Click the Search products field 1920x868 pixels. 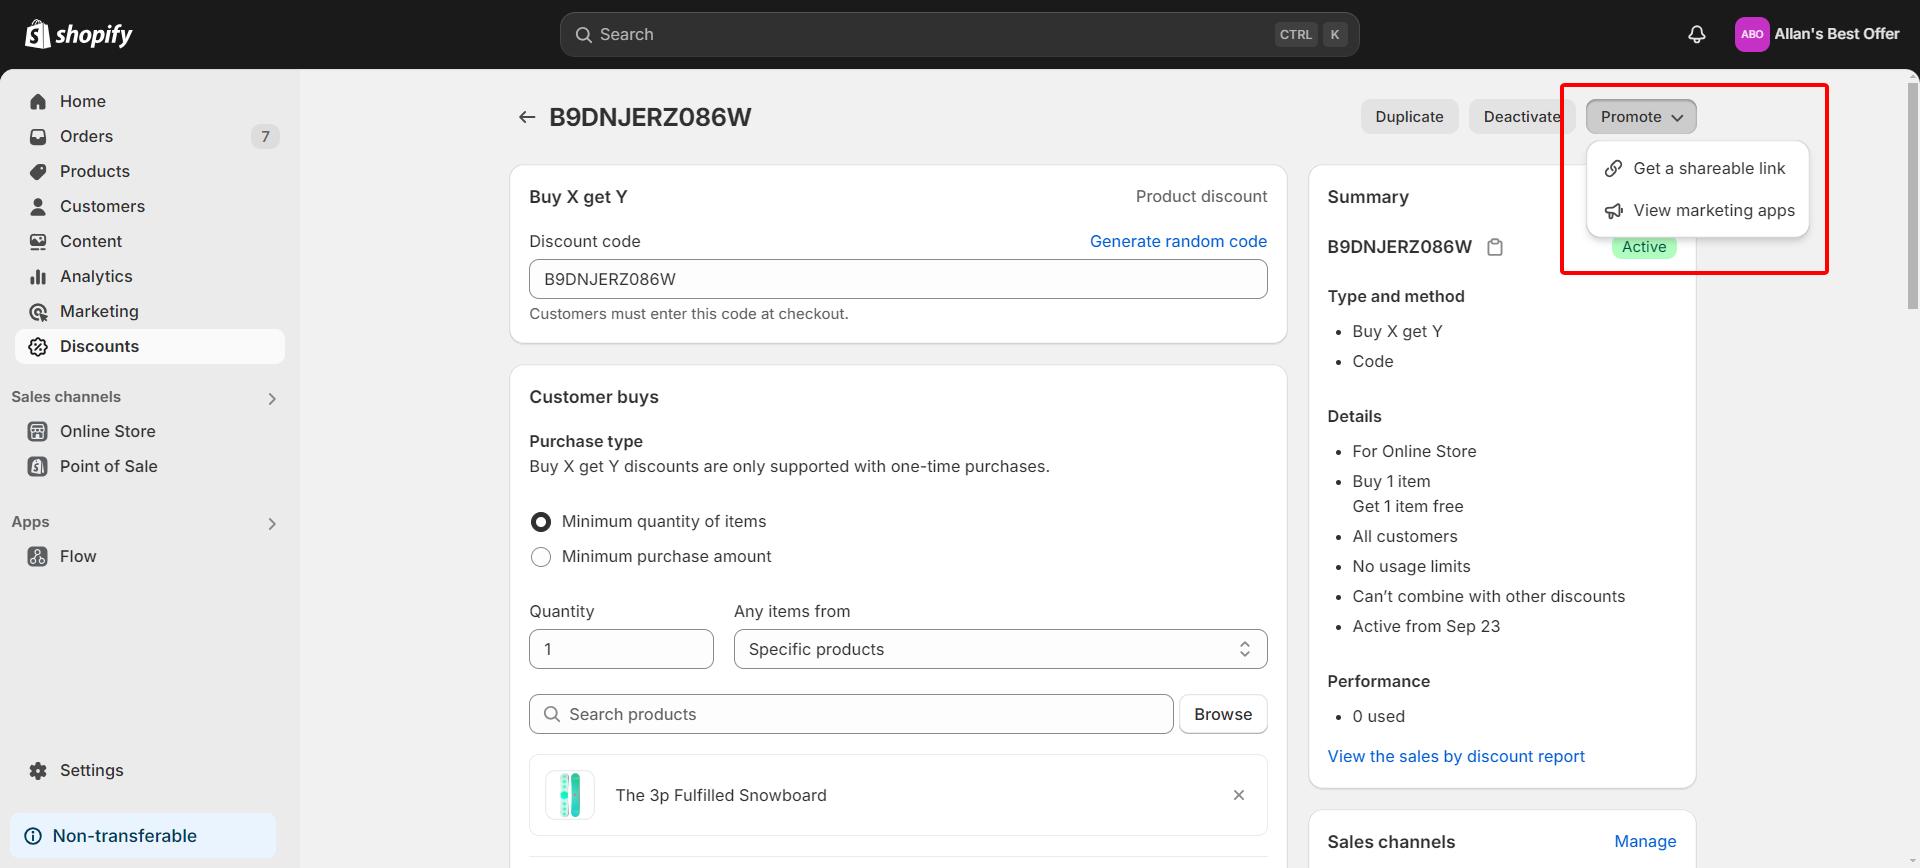(x=850, y=714)
